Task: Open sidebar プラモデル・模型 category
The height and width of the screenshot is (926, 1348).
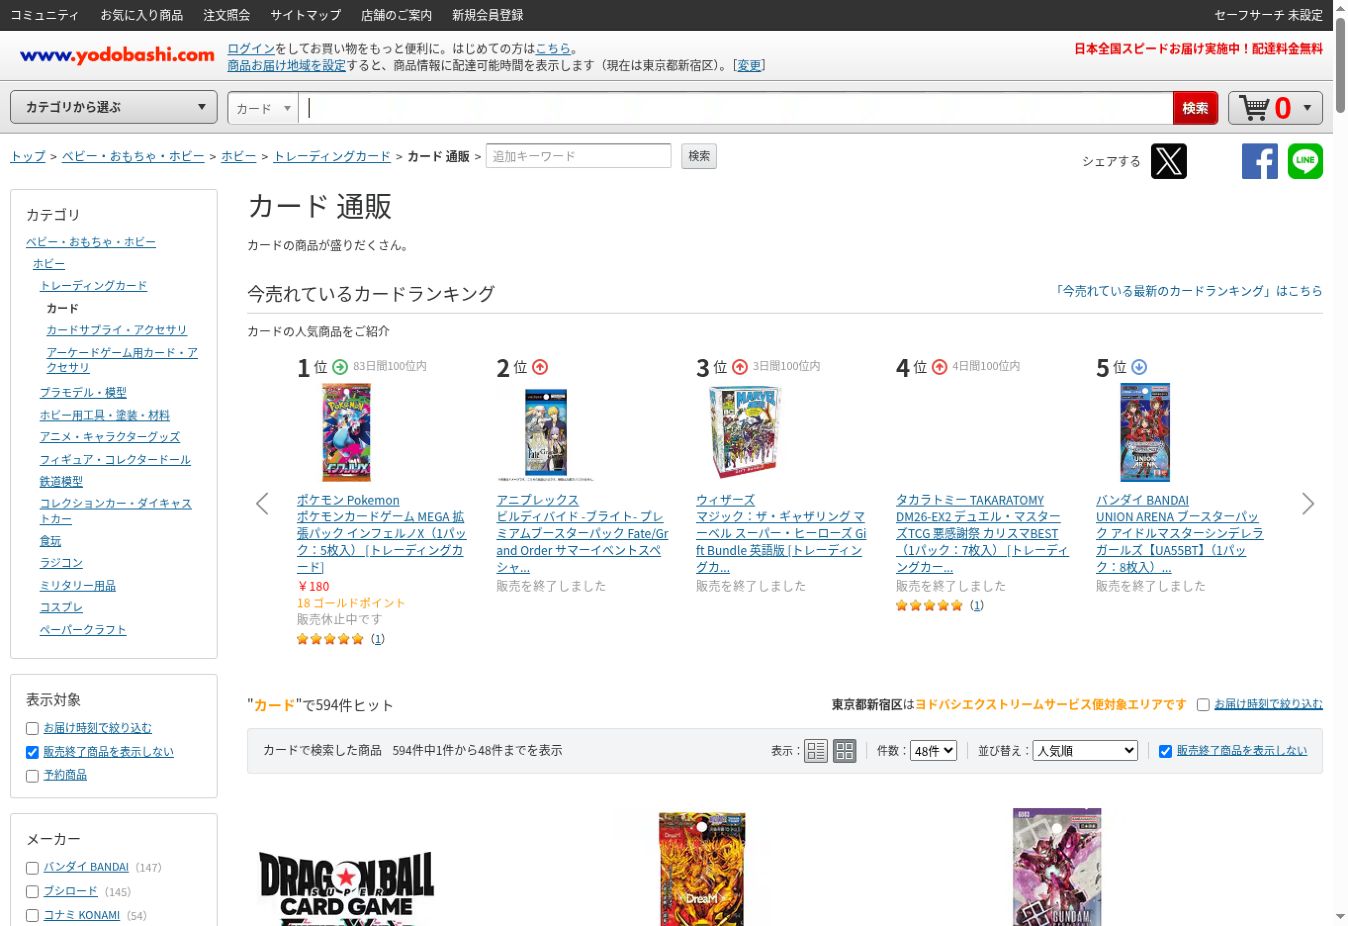Action: pyautogui.click(x=83, y=393)
